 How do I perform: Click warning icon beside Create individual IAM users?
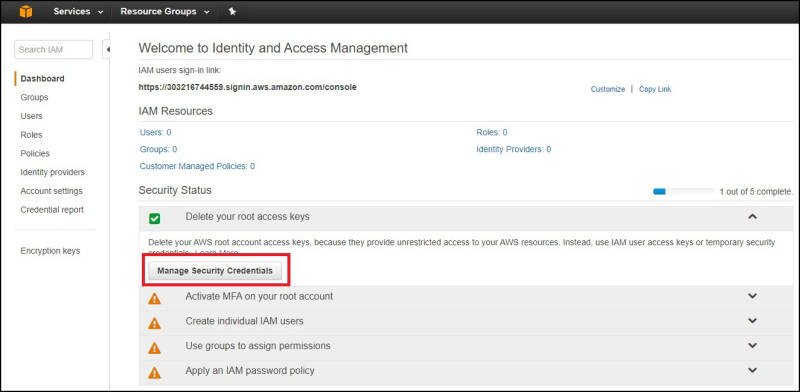(154, 323)
